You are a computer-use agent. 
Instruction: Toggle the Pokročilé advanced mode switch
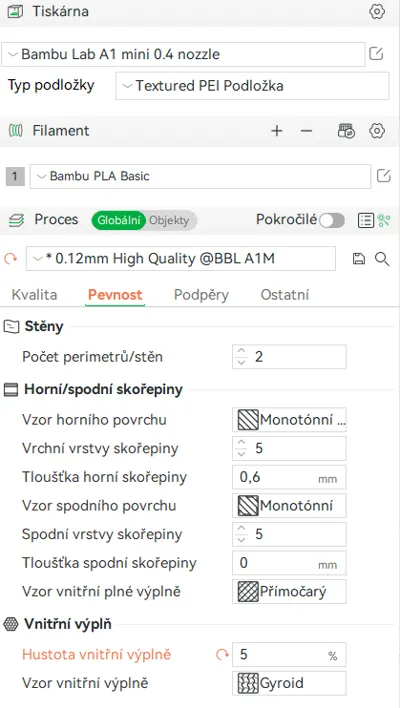(x=332, y=220)
